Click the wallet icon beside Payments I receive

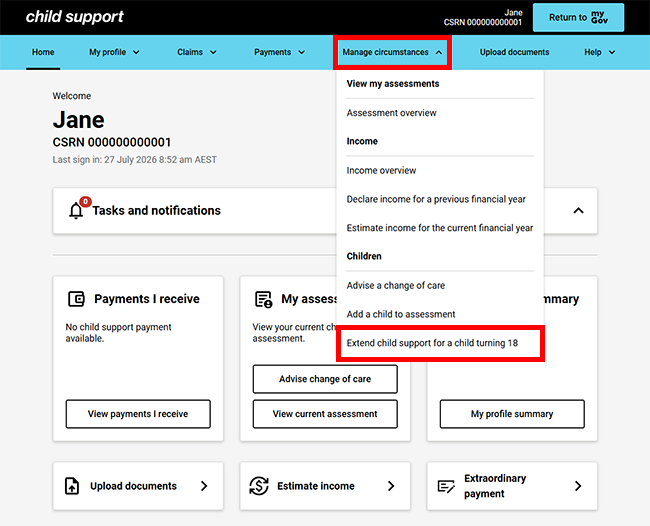pos(76,299)
